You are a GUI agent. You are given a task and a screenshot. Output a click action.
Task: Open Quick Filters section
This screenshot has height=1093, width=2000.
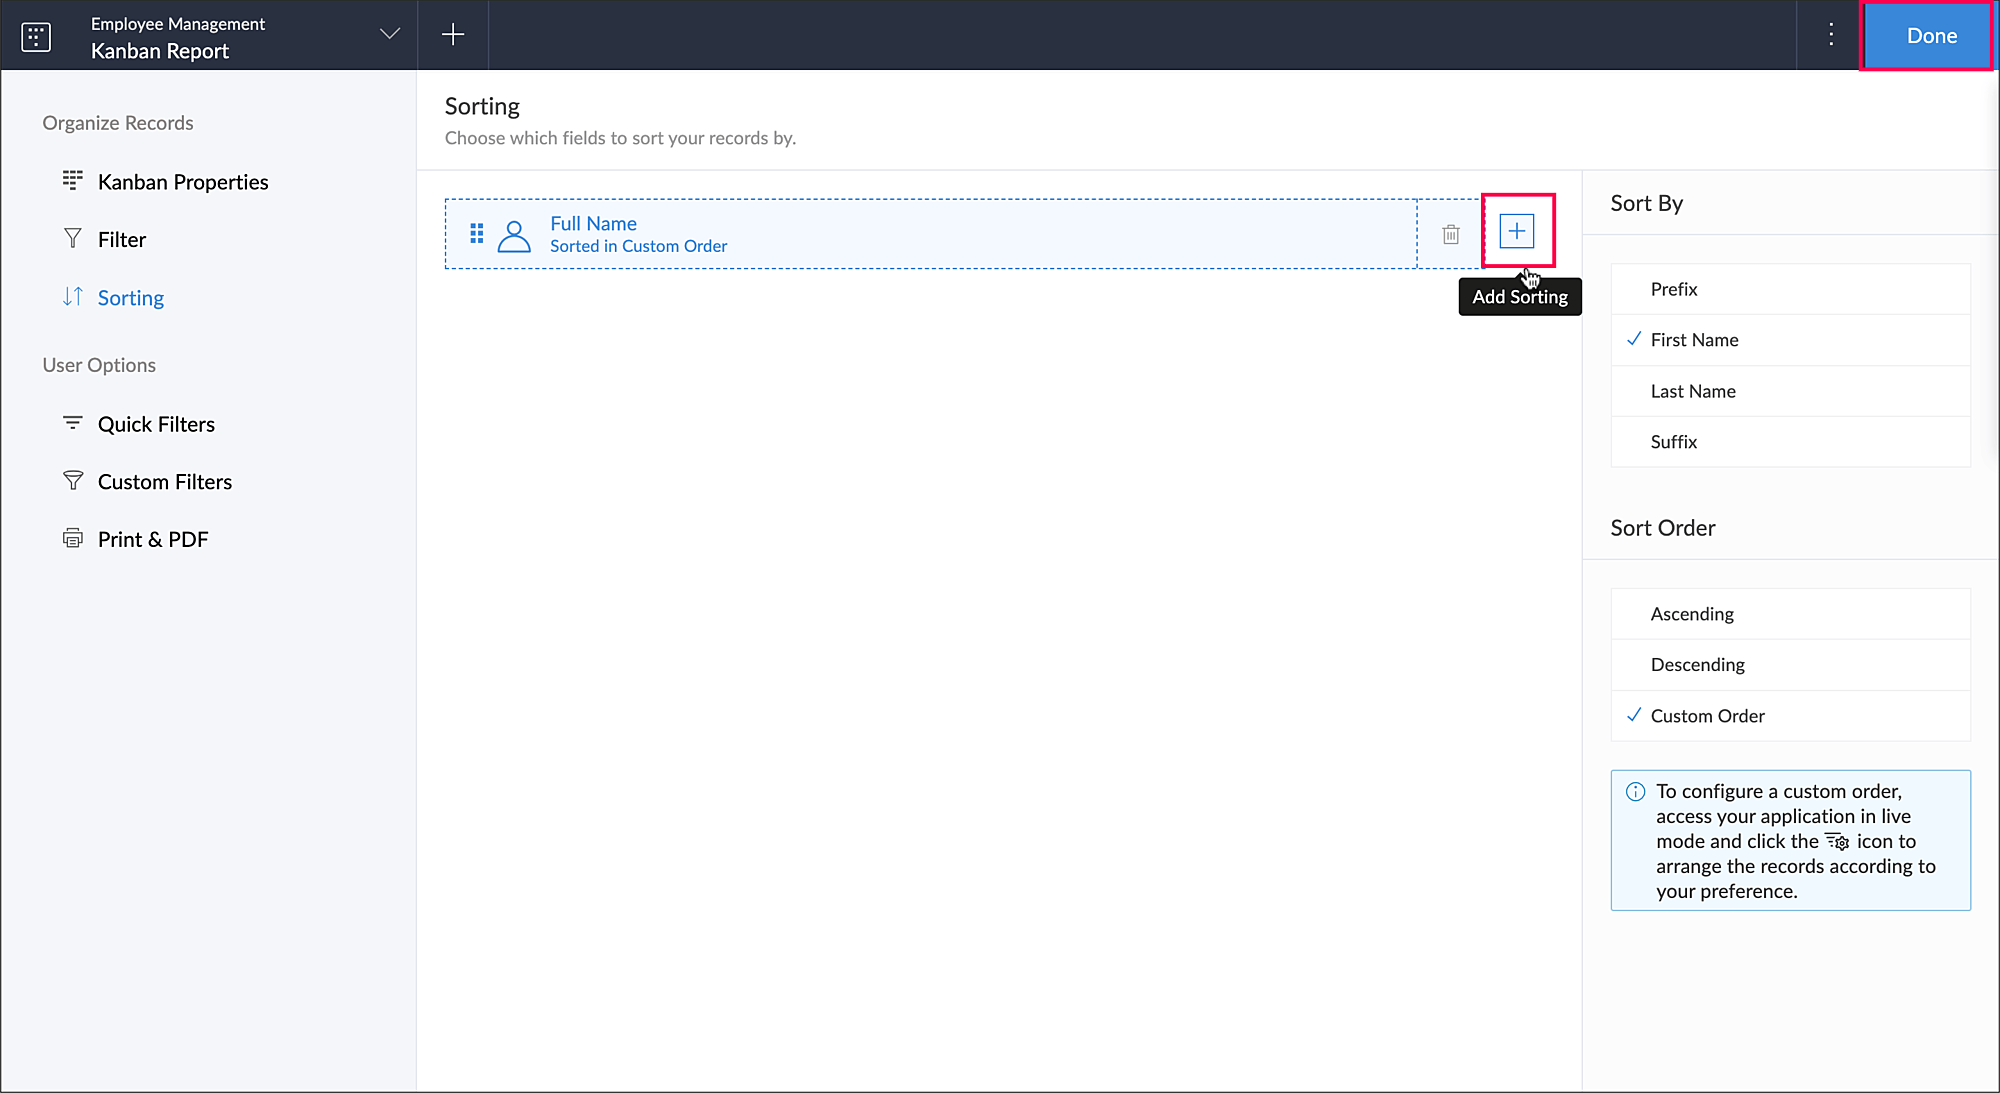156,424
